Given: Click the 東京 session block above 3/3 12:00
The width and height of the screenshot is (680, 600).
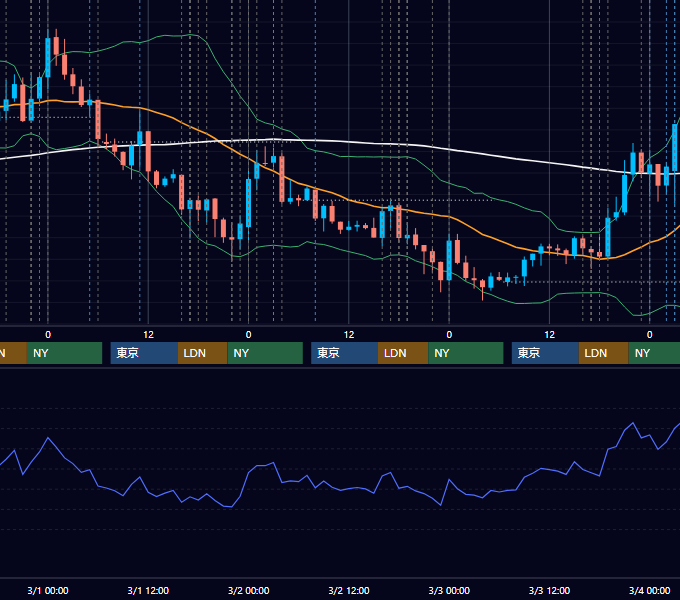Looking at the screenshot, I should 546,353.
